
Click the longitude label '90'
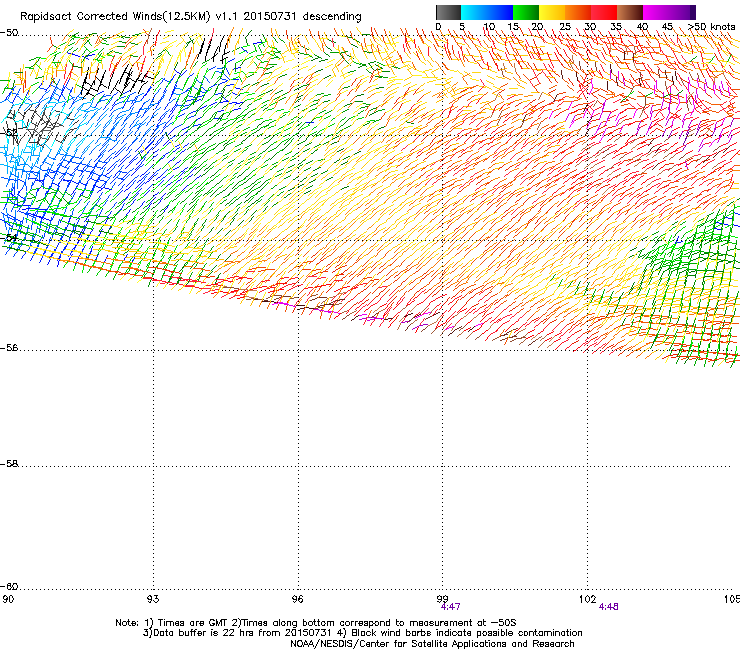click(8, 599)
